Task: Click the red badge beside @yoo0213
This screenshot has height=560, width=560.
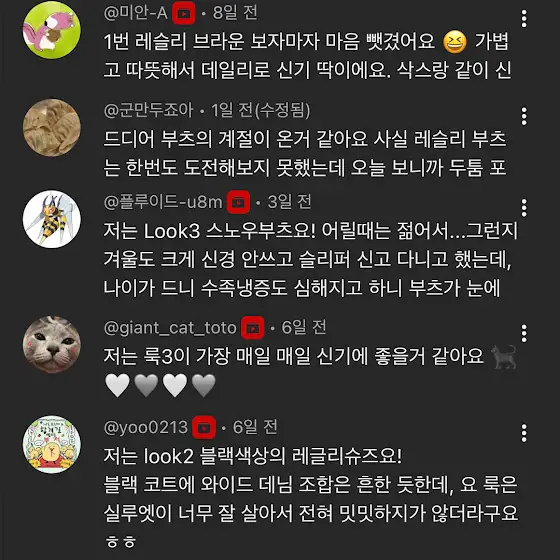Action: point(204,428)
